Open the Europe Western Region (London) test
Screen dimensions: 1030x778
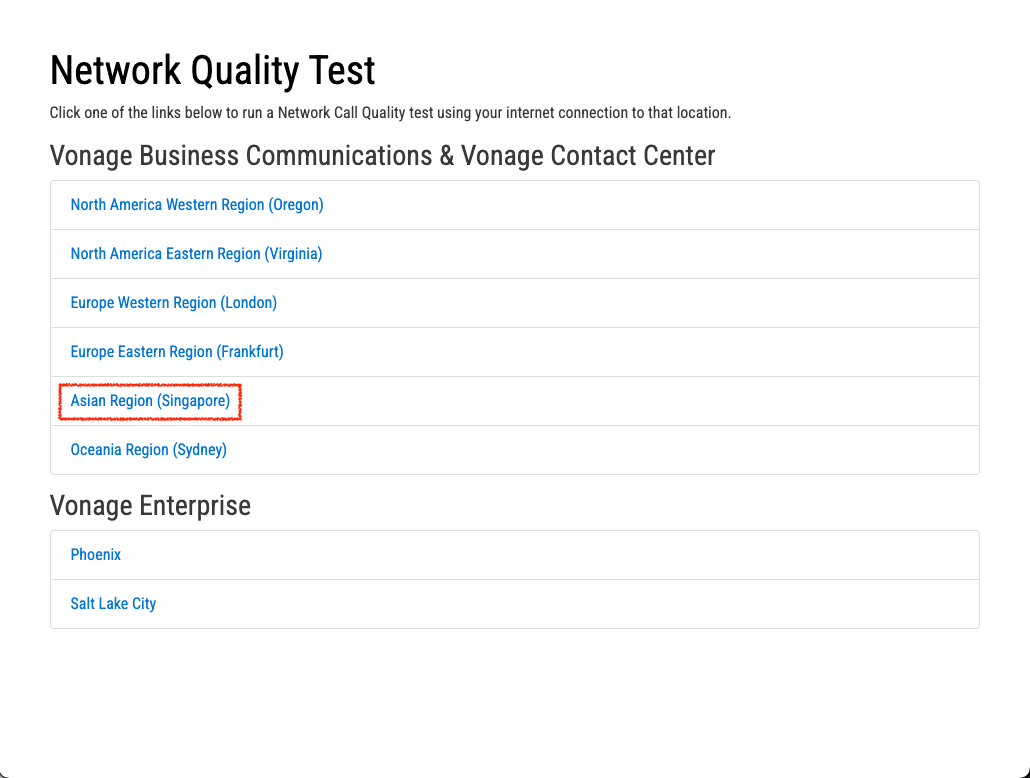pyautogui.click(x=173, y=302)
